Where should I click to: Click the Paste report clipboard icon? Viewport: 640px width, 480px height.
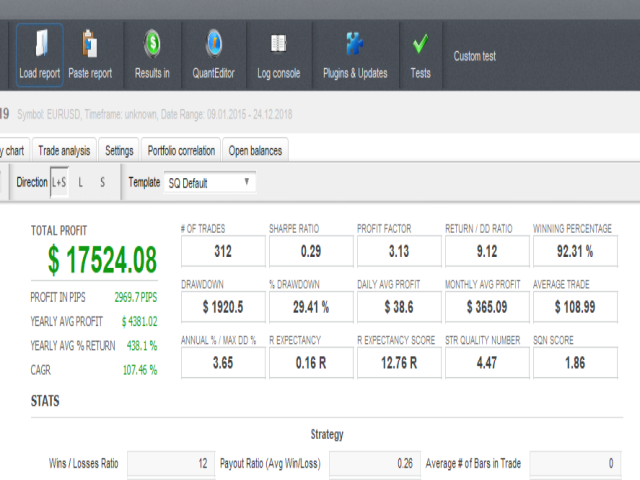90,46
